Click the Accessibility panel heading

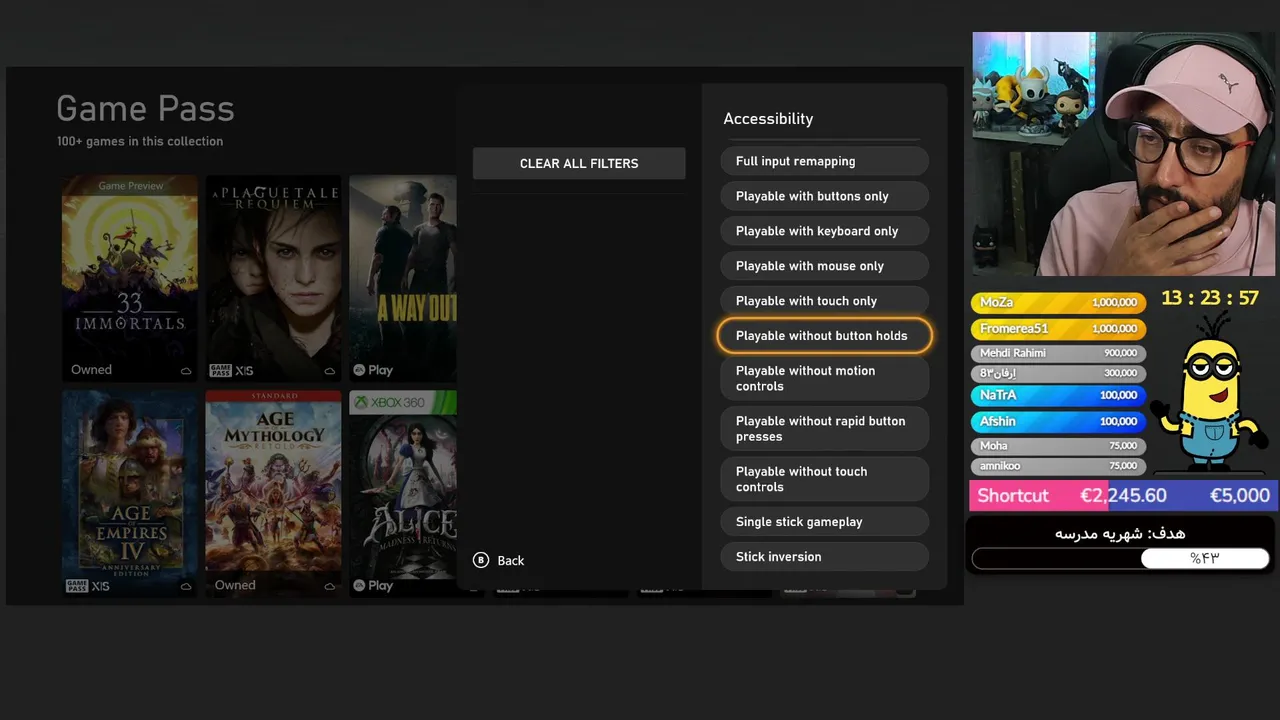pos(768,118)
